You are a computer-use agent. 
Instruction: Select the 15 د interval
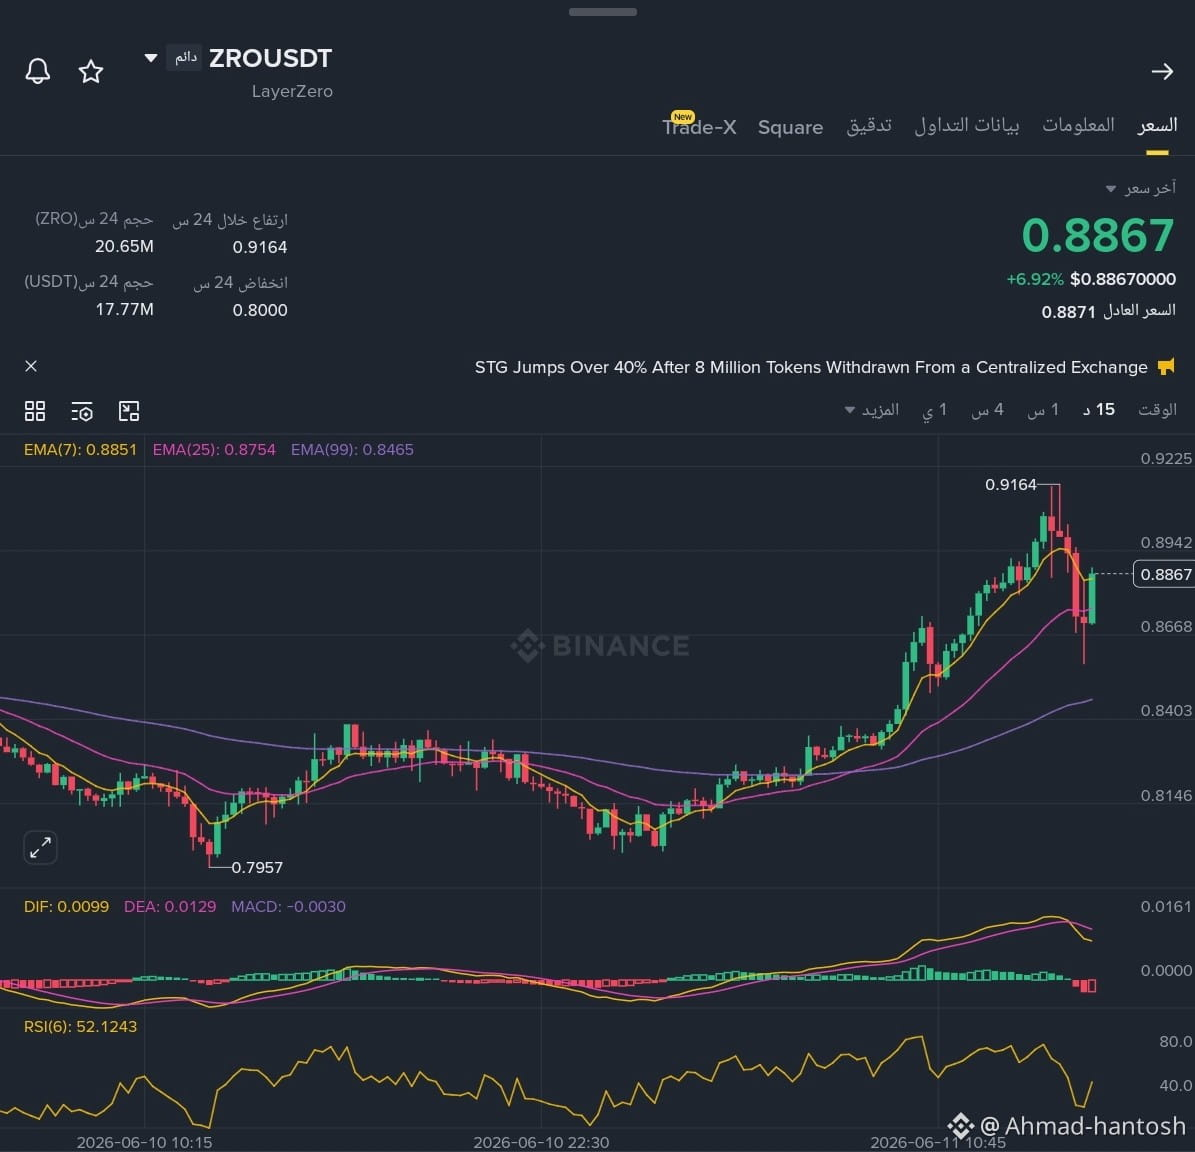[1098, 410]
